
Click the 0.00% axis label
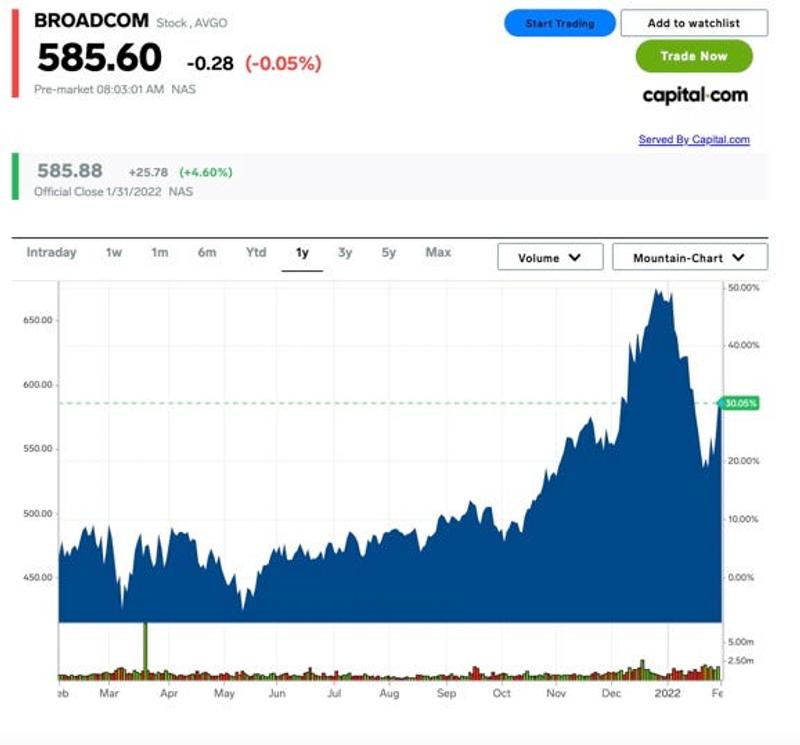[x=741, y=578]
